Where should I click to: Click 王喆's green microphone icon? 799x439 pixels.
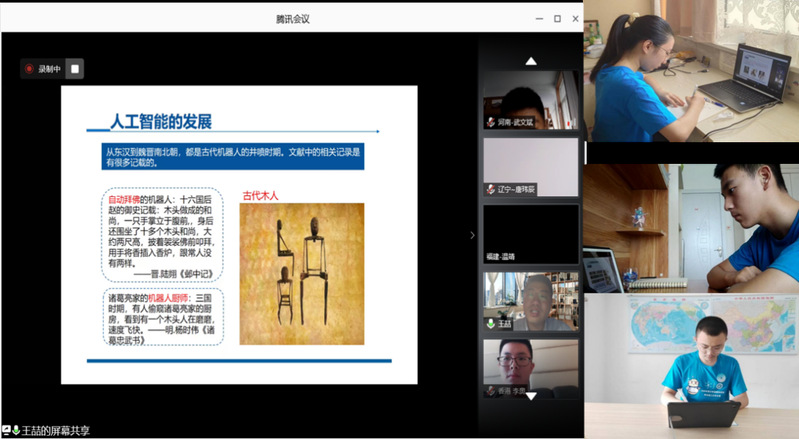point(491,323)
